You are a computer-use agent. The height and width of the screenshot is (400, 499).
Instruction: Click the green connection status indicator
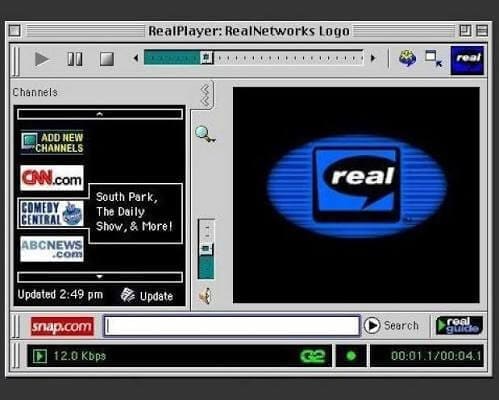(x=351, y=356)
